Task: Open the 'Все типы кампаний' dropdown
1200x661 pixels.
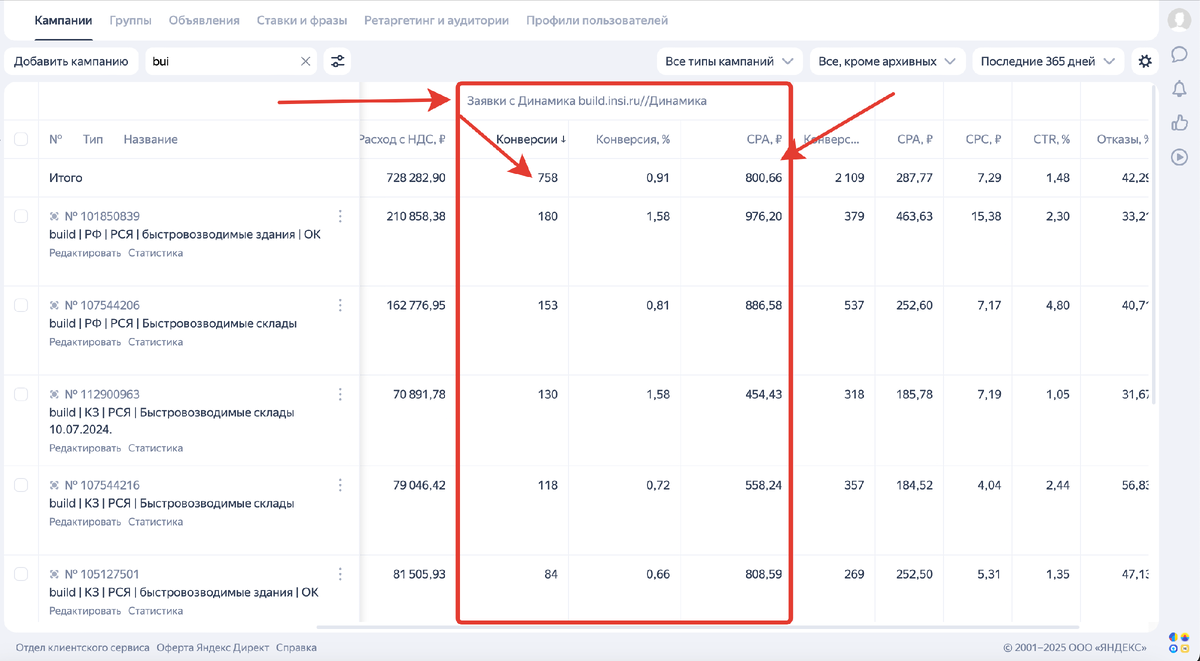Action: click(x=729, y=62)
